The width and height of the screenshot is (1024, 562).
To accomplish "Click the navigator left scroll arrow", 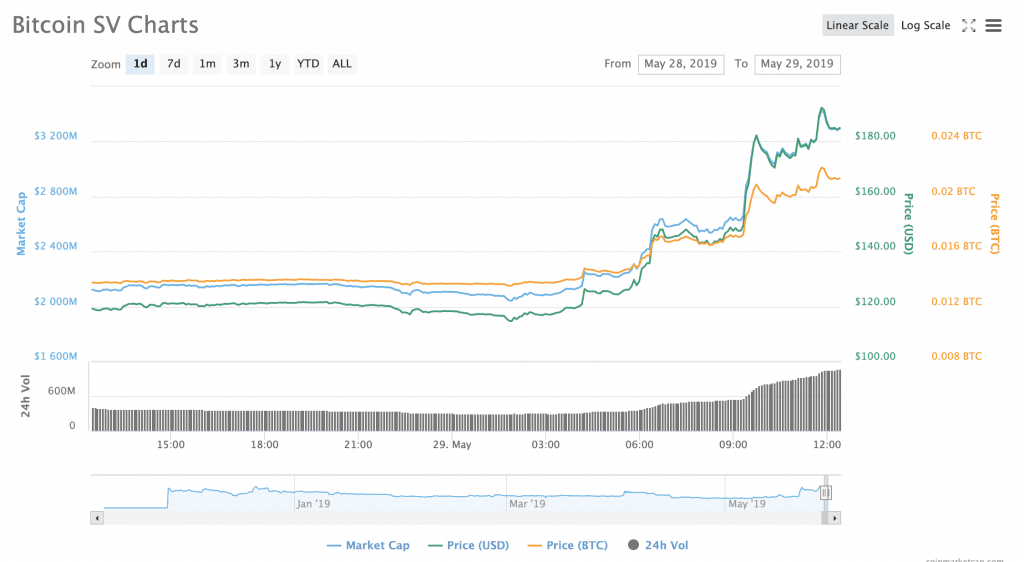I will coord(97,518).
